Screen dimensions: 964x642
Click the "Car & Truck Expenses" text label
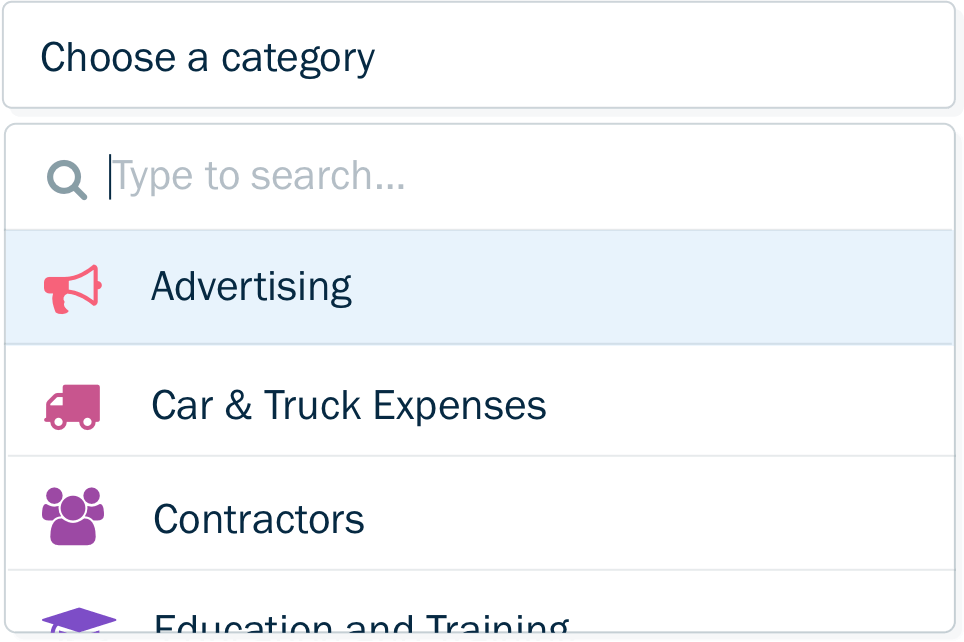[x=348, y=405]
